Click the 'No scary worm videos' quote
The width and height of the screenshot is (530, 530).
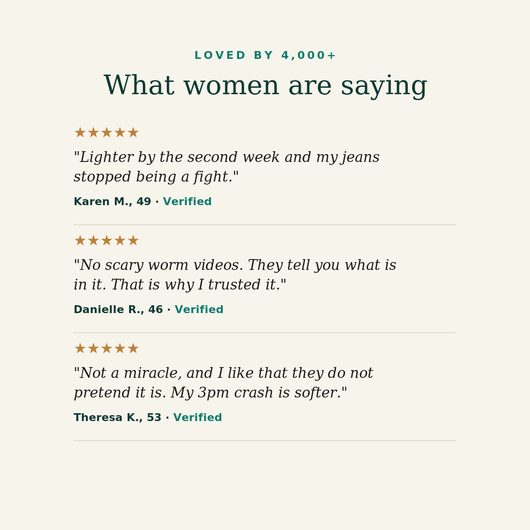[235, 274]
